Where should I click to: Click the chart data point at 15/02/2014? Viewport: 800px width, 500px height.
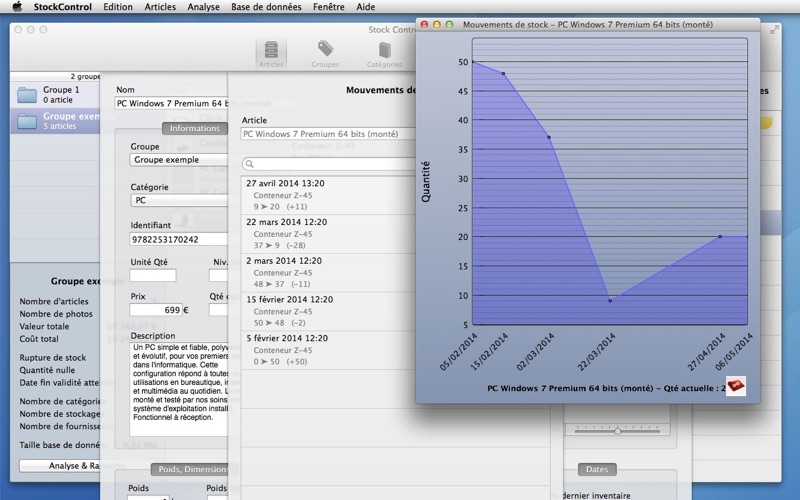click(504, 73)
